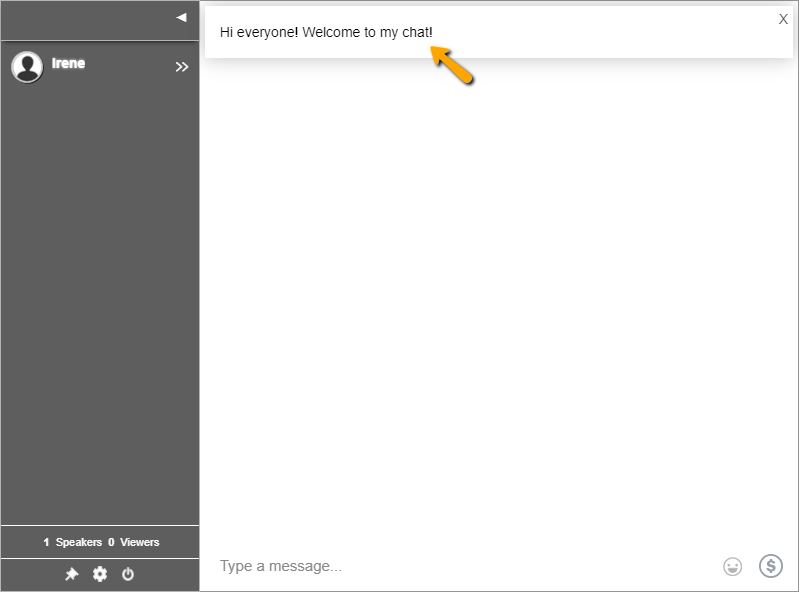Click the Speakers label in the sidebar

[x=78, y=542]
